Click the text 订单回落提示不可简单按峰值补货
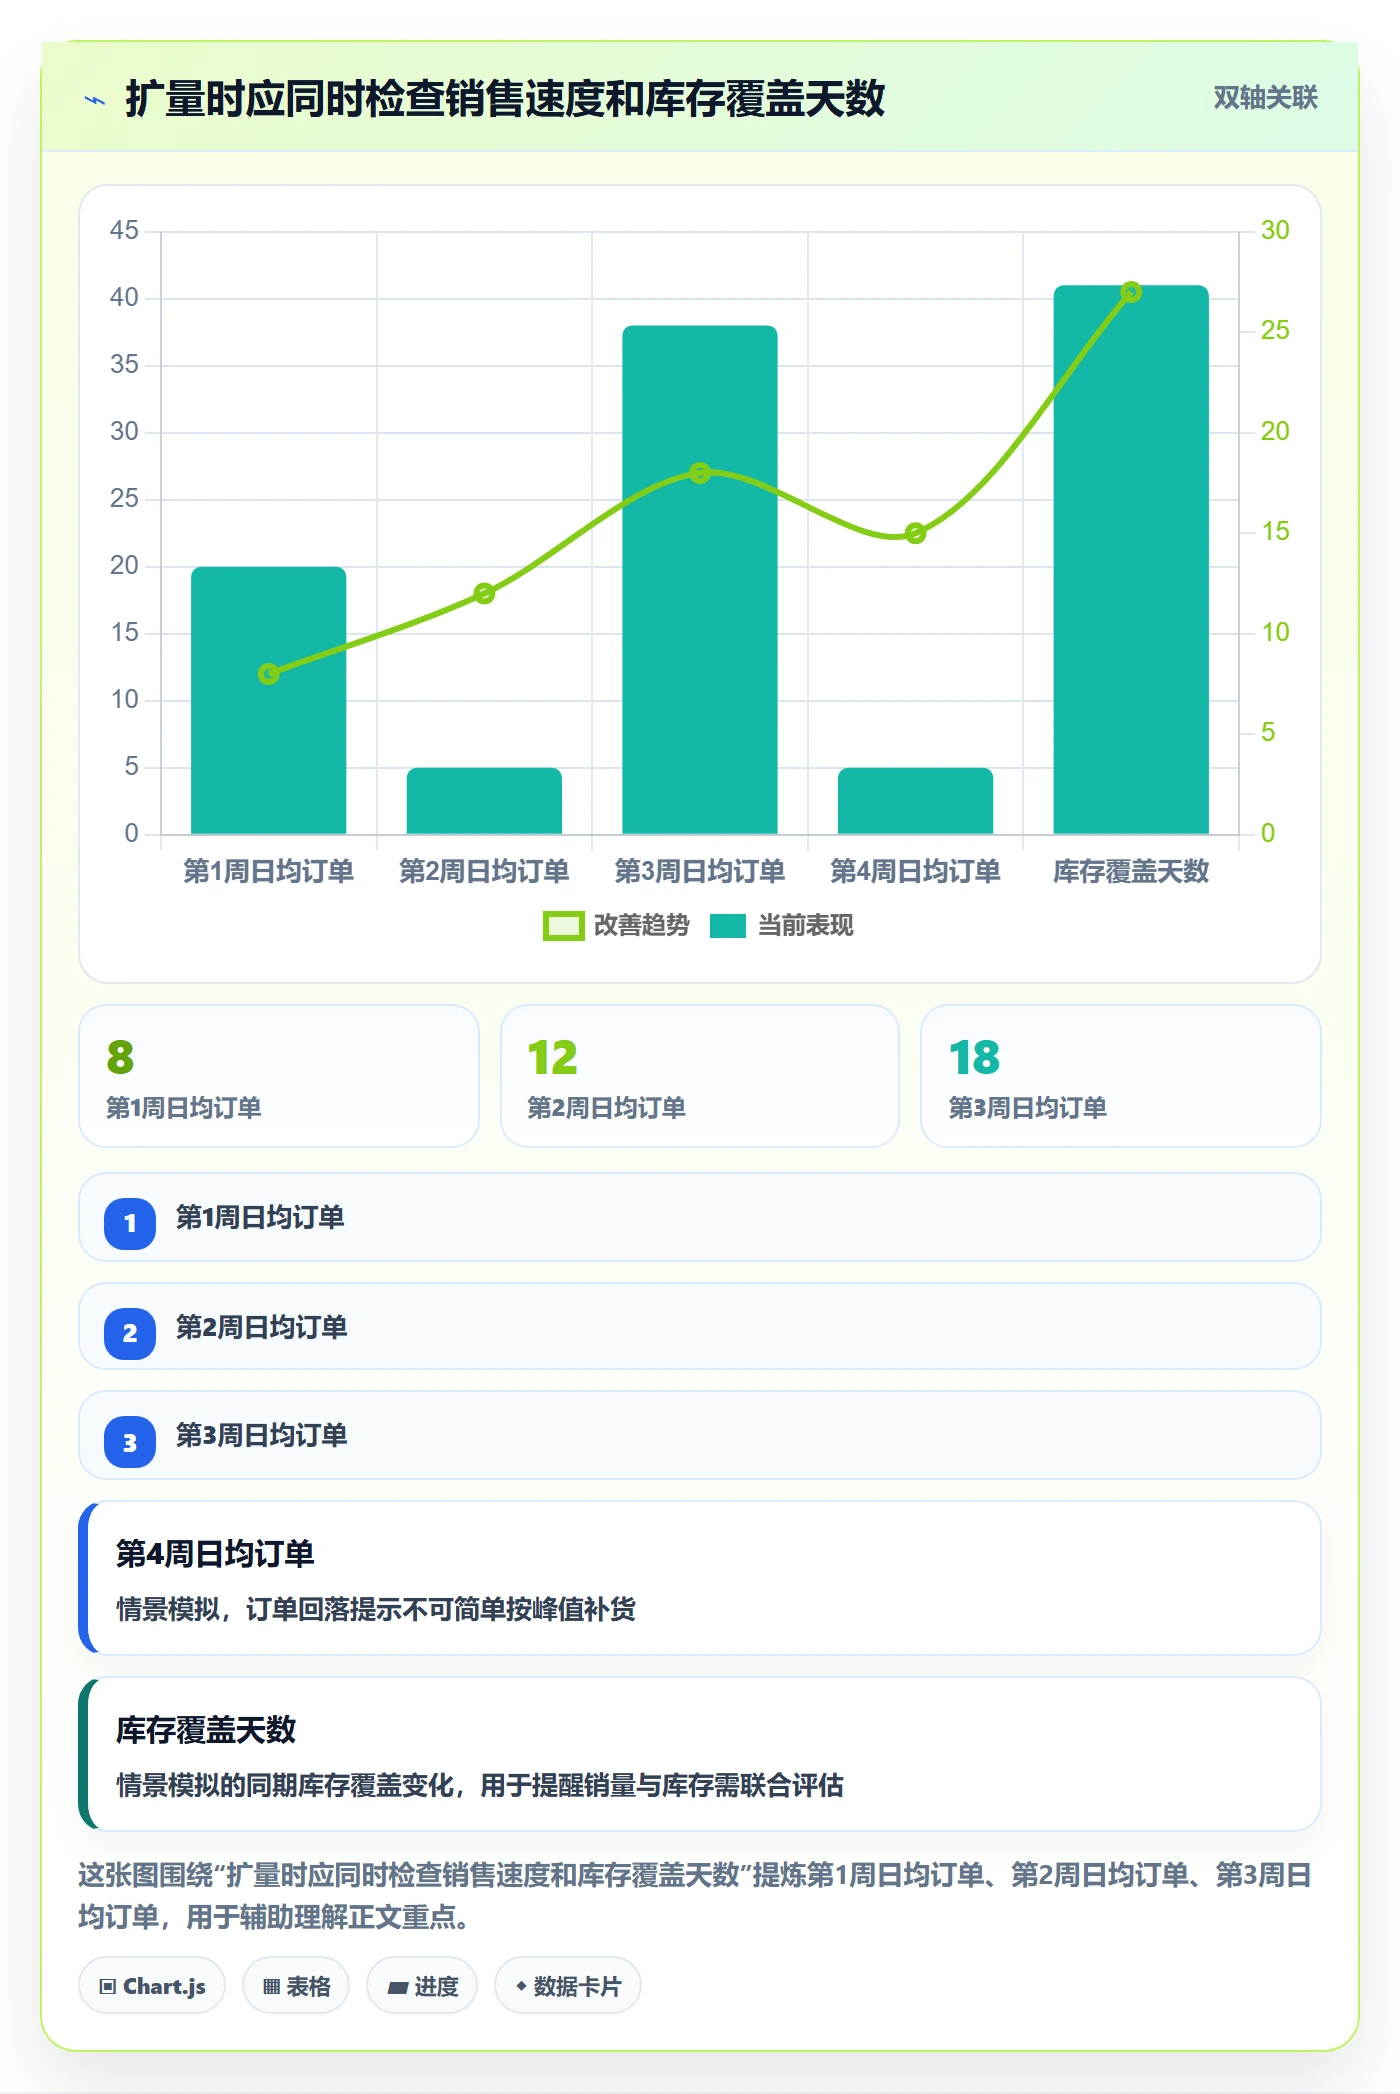Viewport: 1400px width, 2094px height. click(441, 1609)
